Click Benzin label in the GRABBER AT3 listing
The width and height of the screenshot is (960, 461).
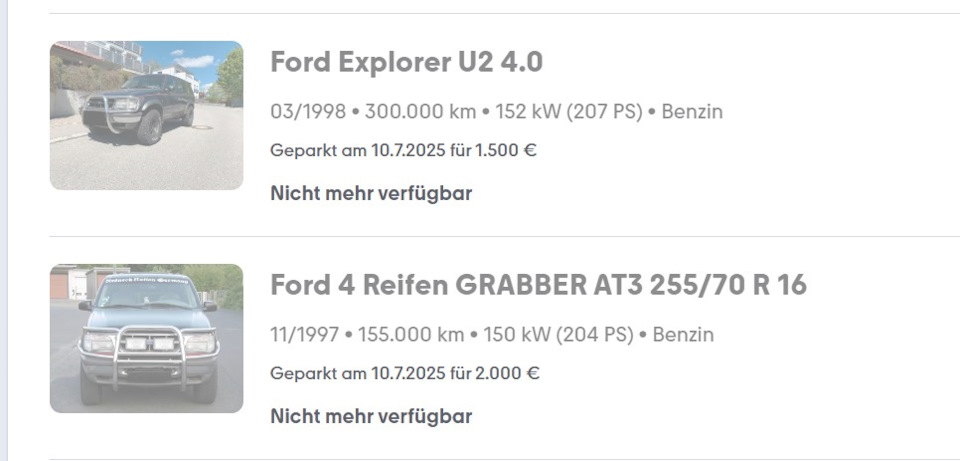684,335
